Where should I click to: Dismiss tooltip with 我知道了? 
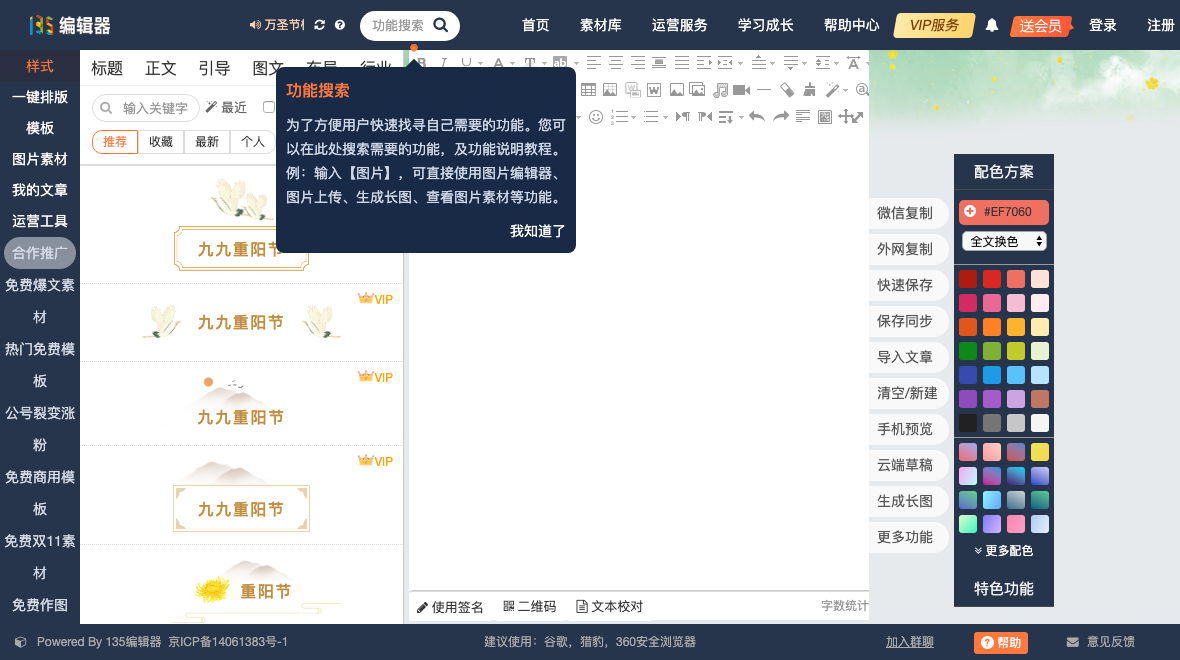click(x=537, y=231)
